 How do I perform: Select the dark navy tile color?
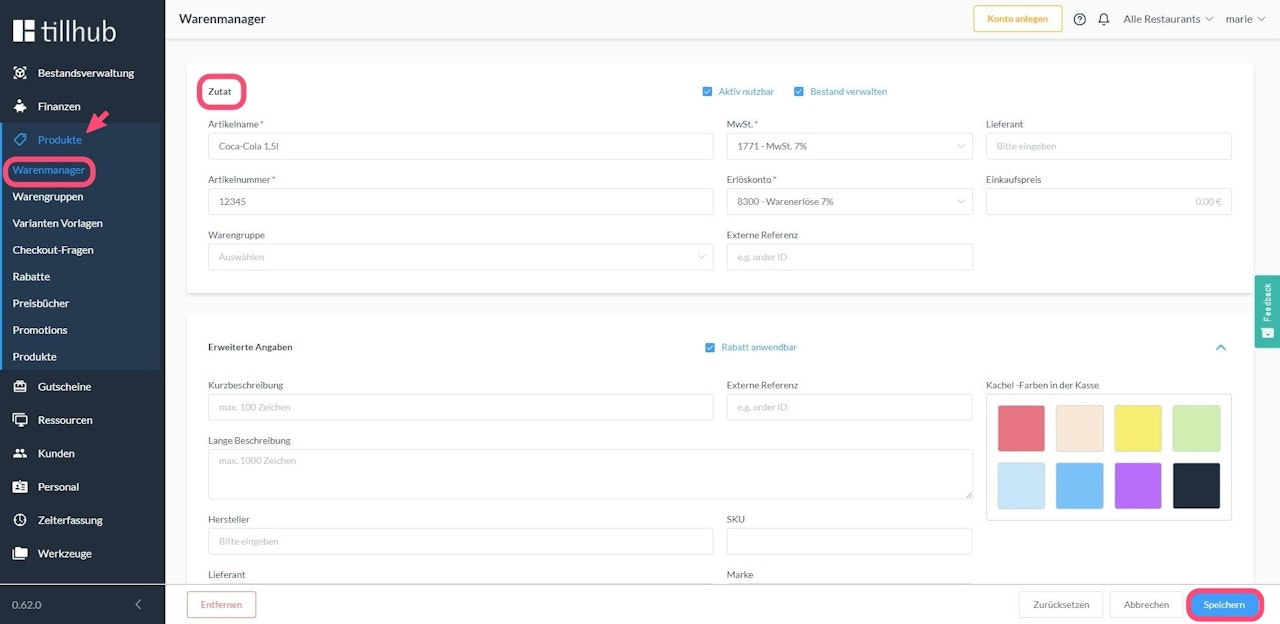[x=1197, y=486]
